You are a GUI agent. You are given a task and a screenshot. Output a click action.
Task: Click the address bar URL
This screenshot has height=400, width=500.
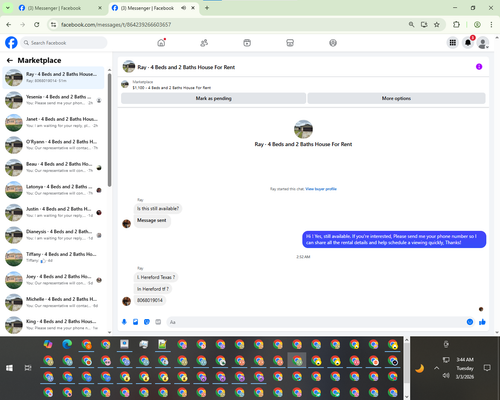(116, 25)
